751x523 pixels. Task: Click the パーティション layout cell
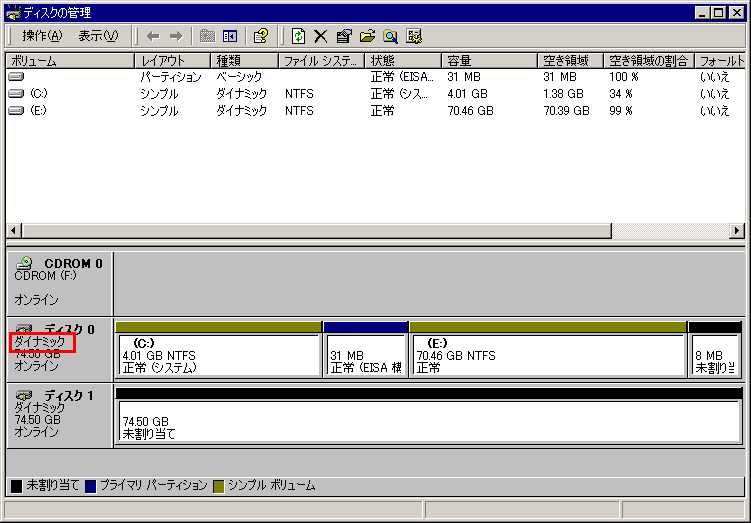tap(171, 77)
